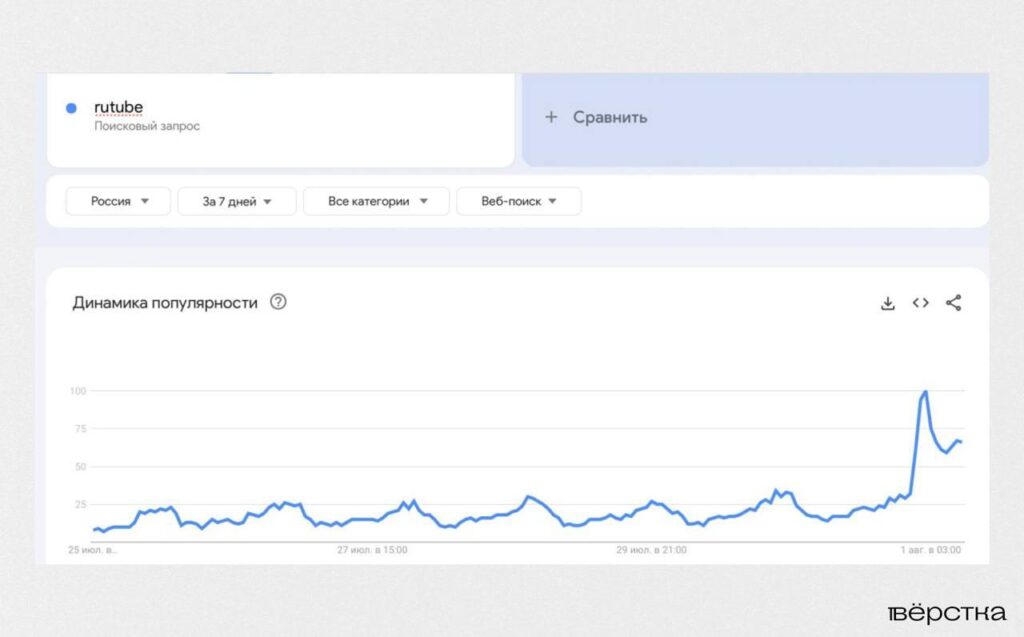The image size is (1024, 637).
Task: Click the Вёрстка logo watermark
Action: (946, 612)
